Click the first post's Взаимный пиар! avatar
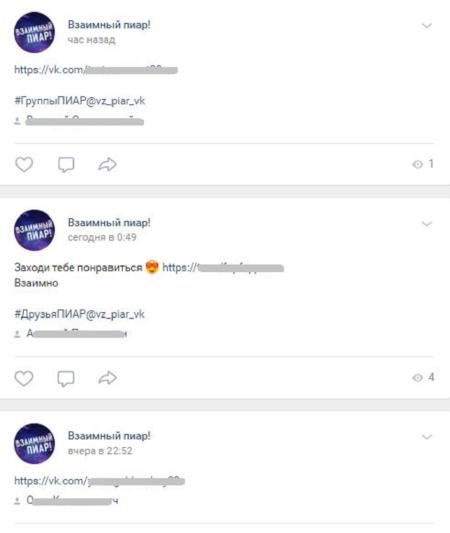Screen dimensions: 450x533 coord(34,32)
